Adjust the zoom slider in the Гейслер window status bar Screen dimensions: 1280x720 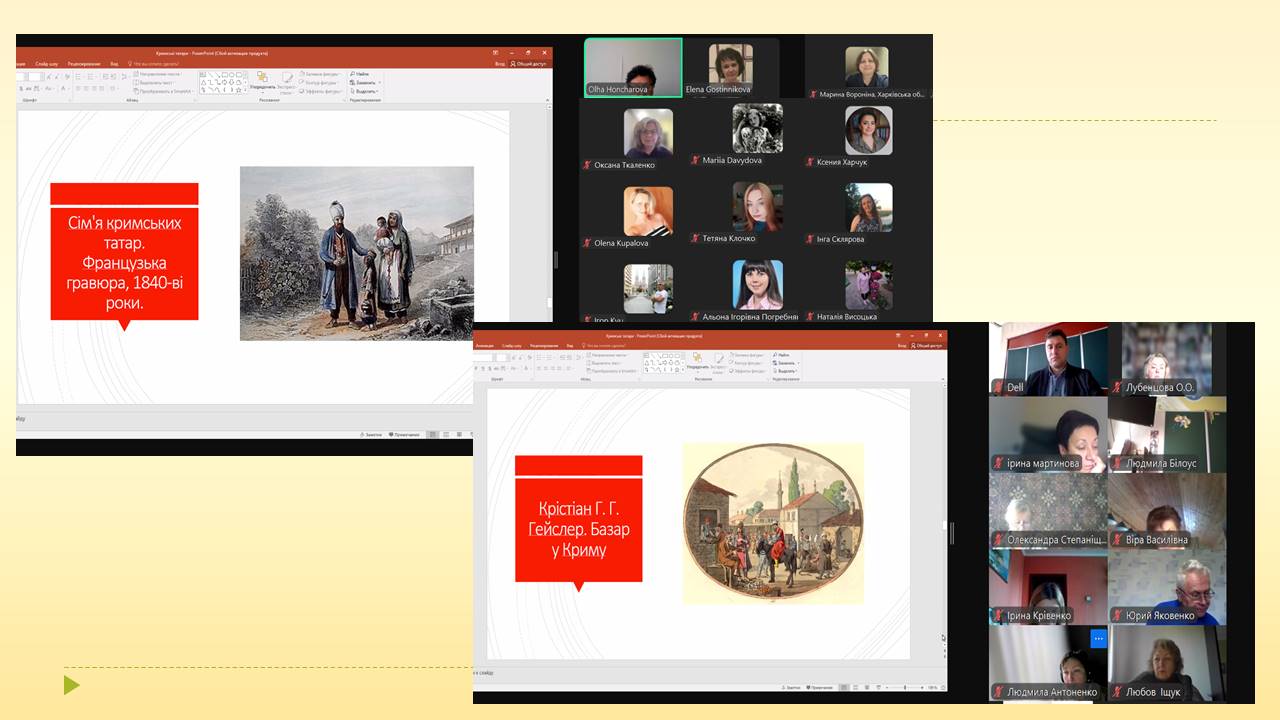click(905, 688)
